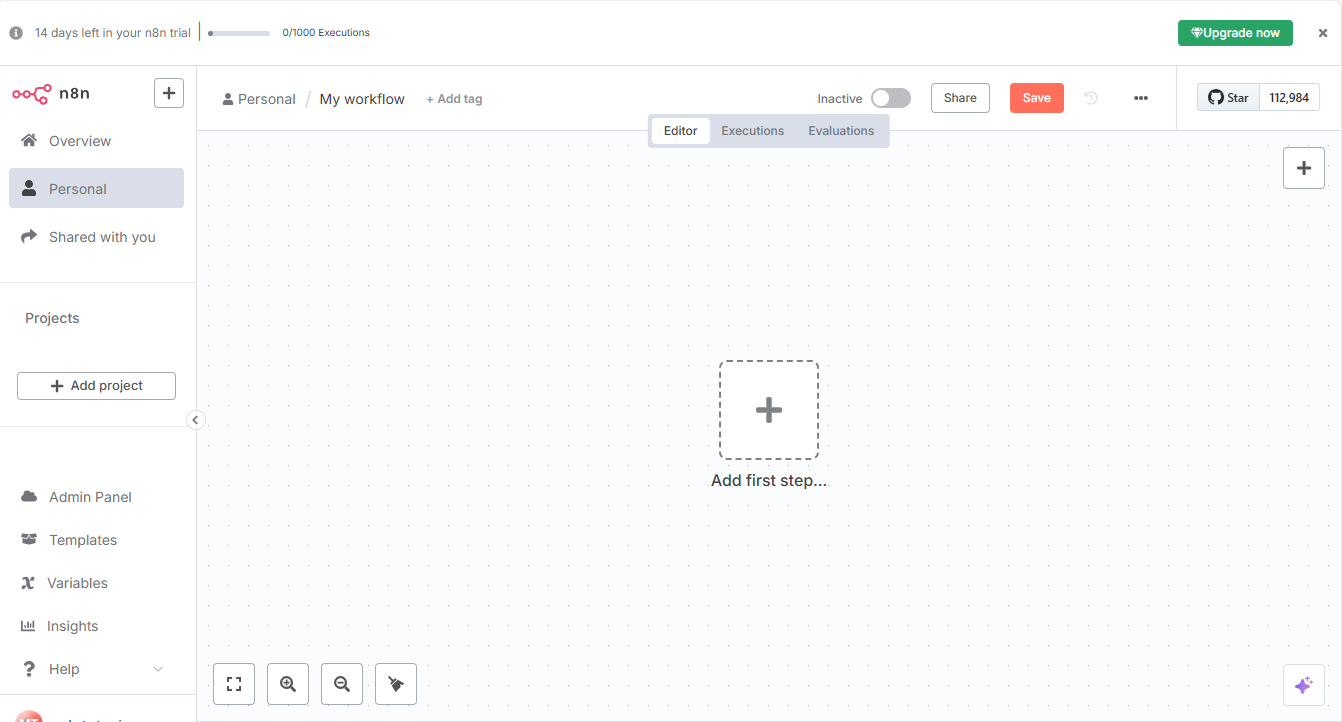The width and height of the screenshot is (1342, 722).
Task: Click the Add project button
Action: click(96, 386)
